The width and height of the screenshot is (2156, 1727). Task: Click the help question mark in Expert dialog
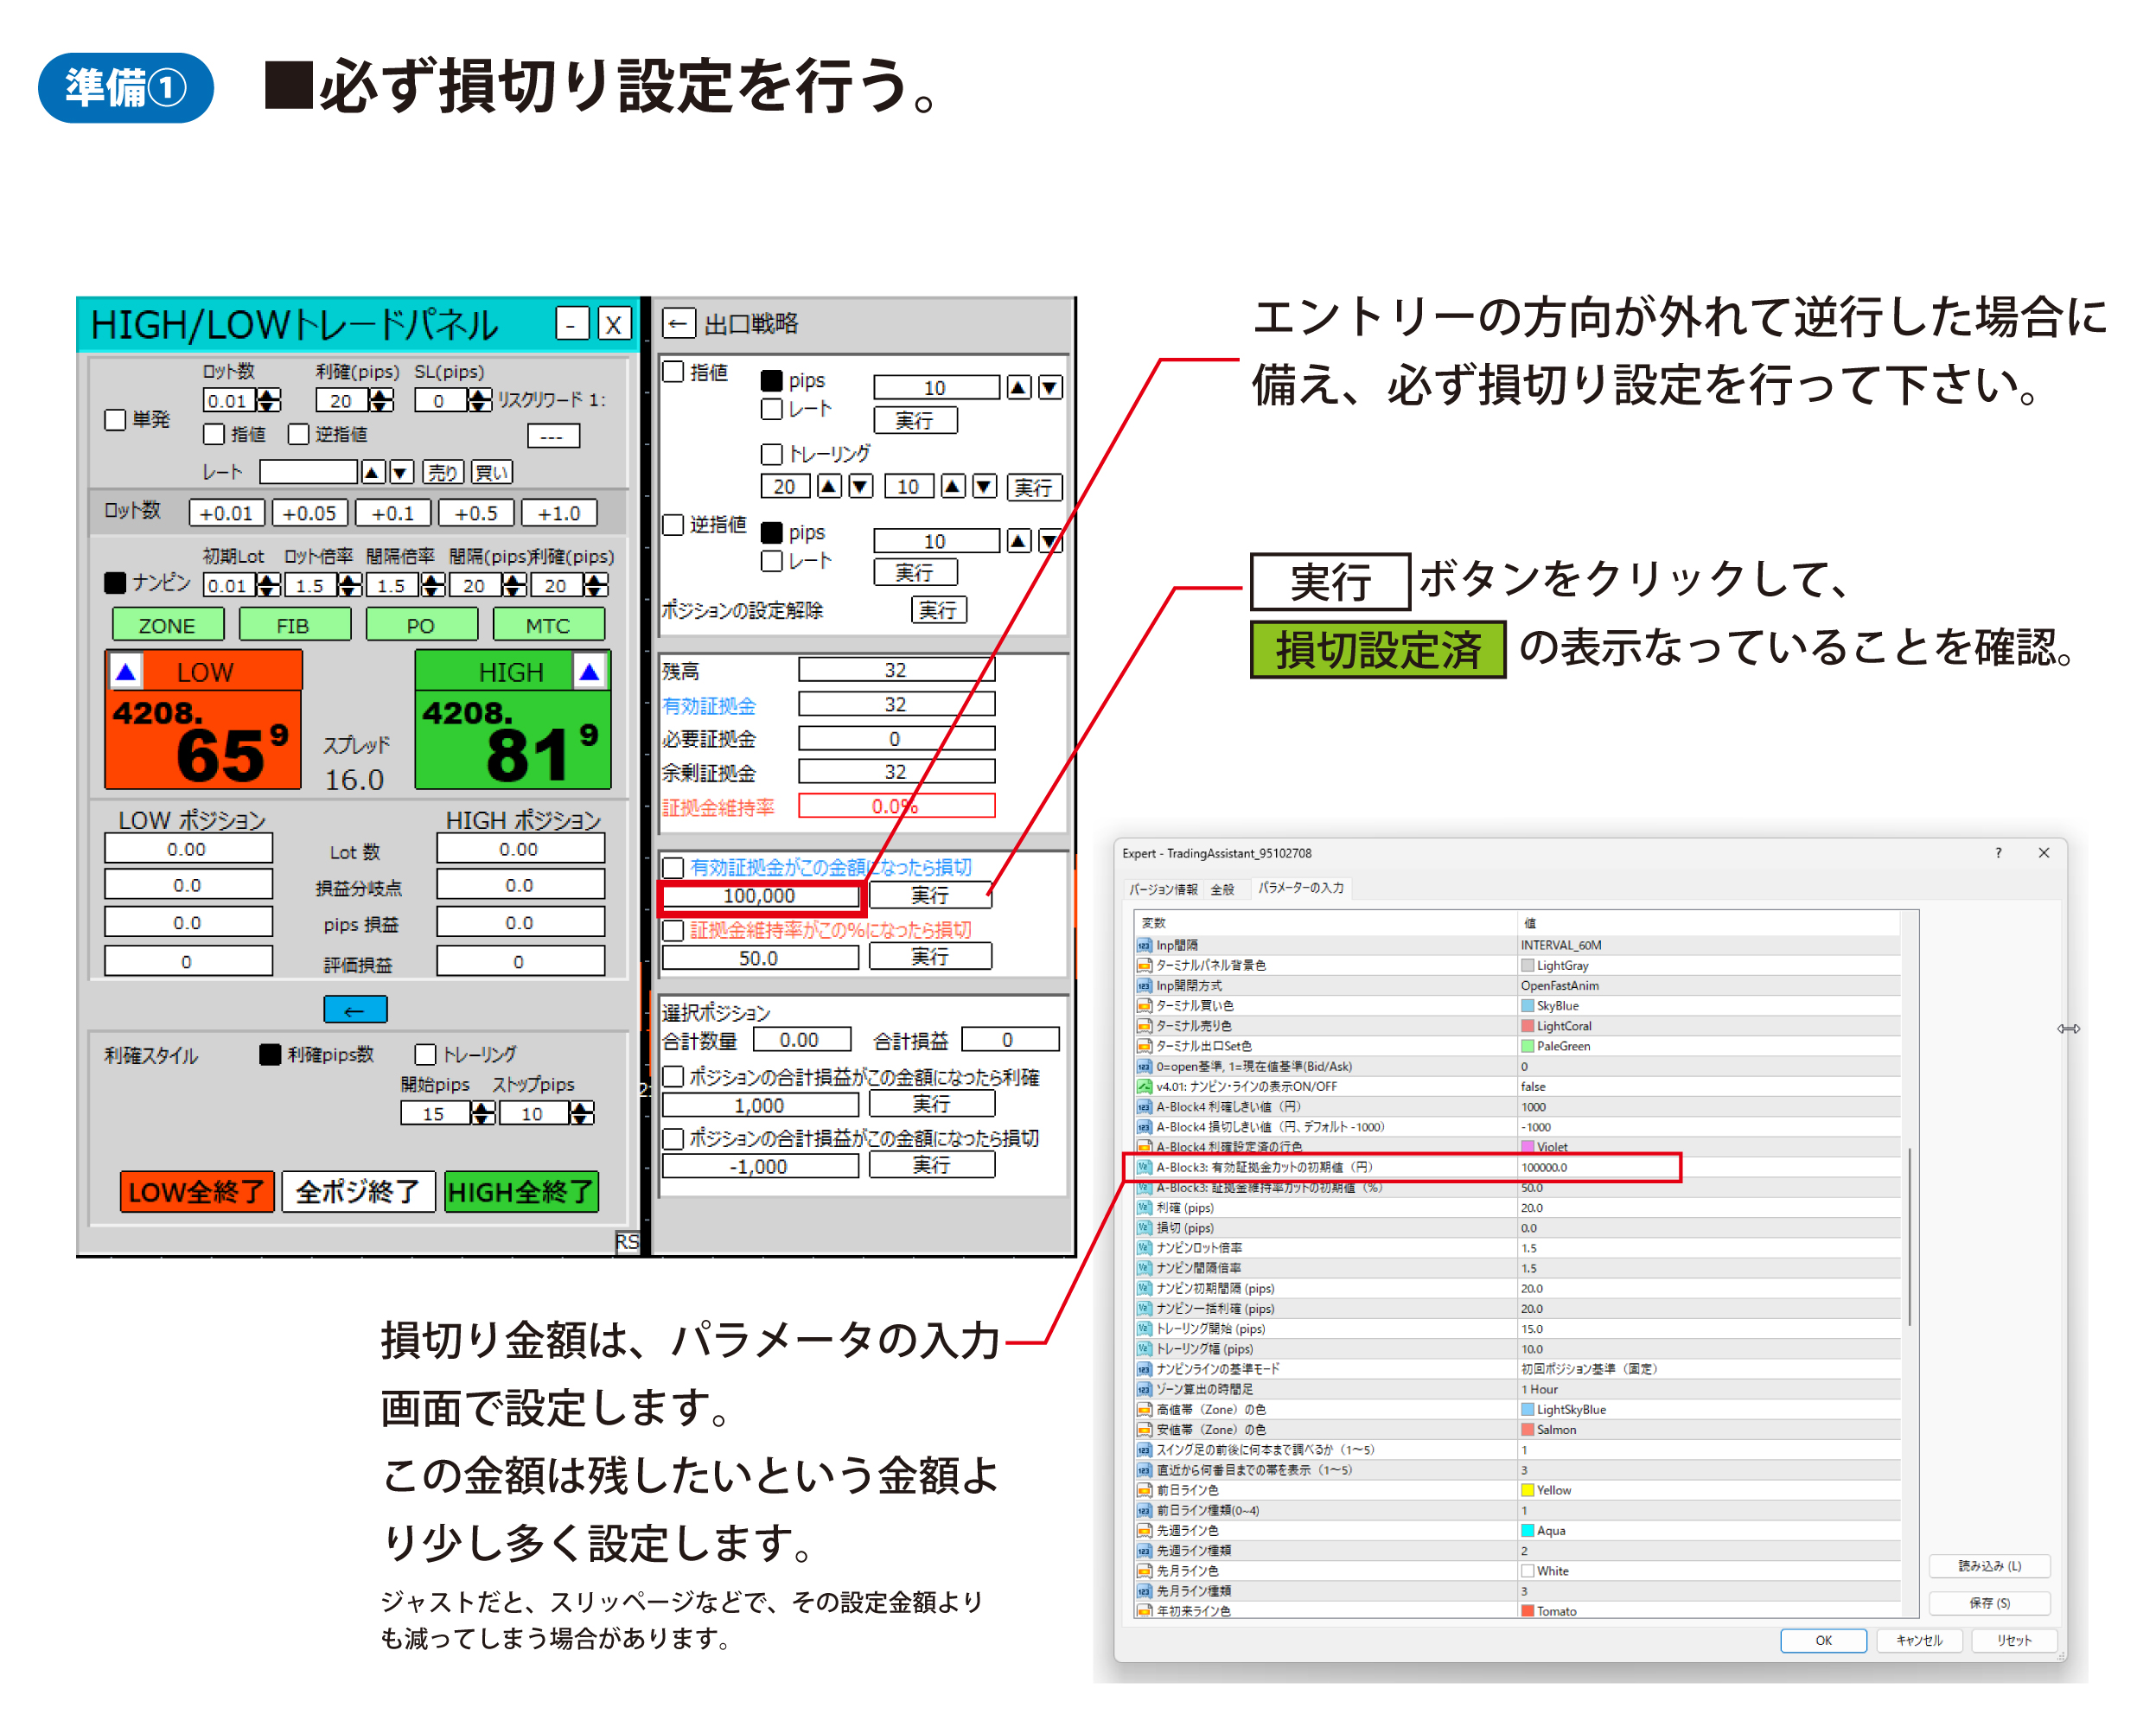[x=1998, y=853]
